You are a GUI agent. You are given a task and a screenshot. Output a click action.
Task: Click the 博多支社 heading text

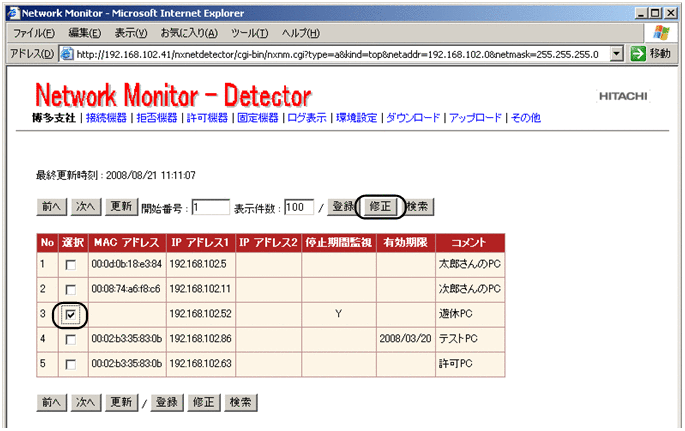click(54, 118)
